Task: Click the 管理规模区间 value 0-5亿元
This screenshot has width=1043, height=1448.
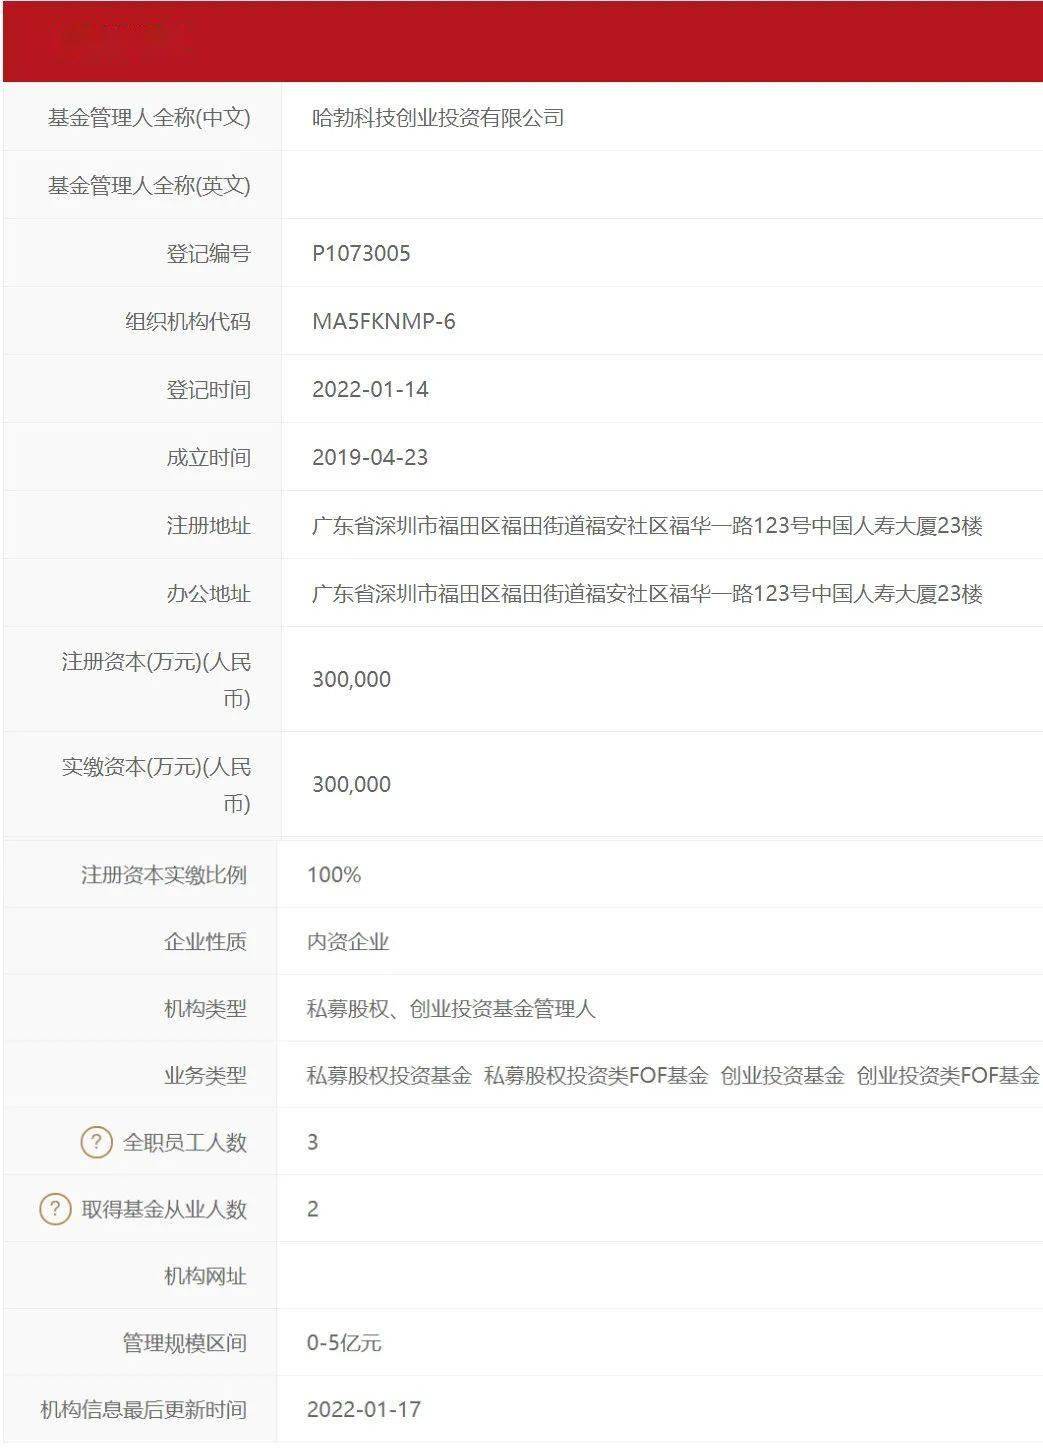Action: (x=345, y=1342)
